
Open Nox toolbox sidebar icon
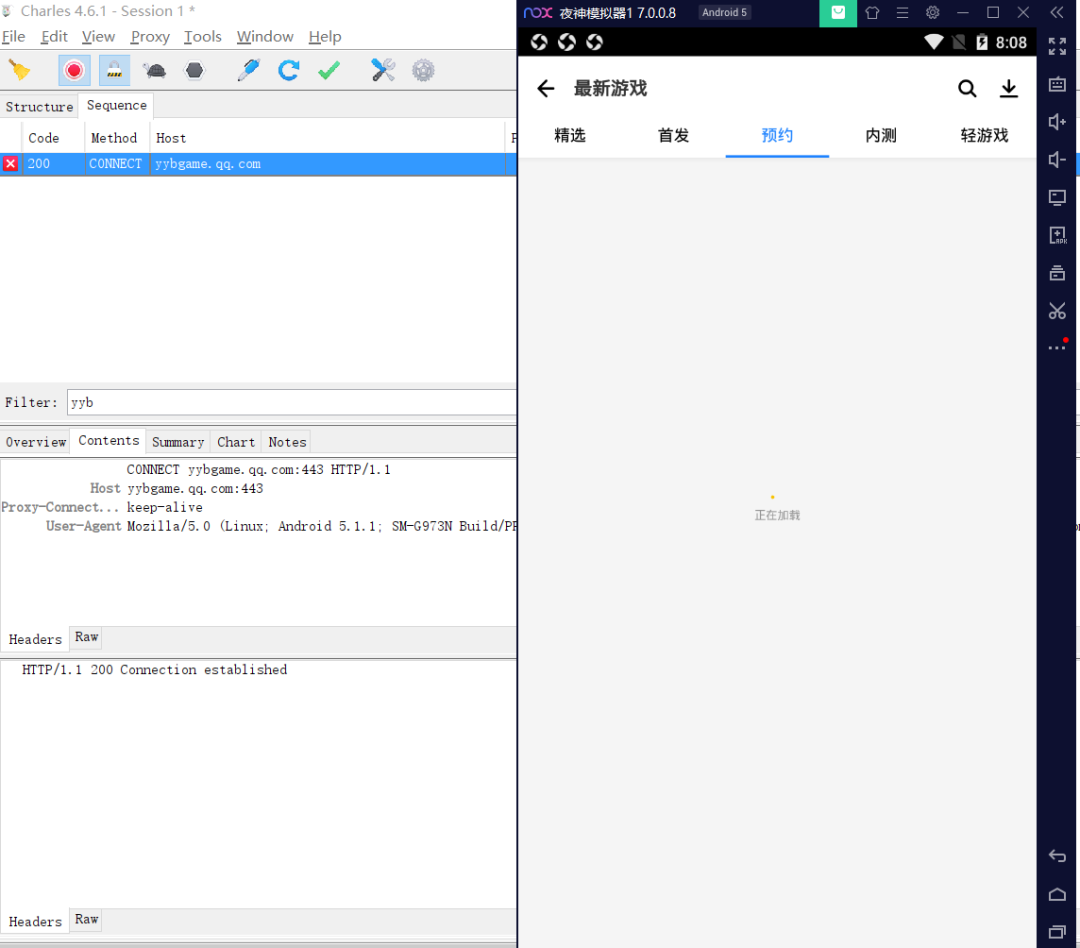click(1057, 273)
